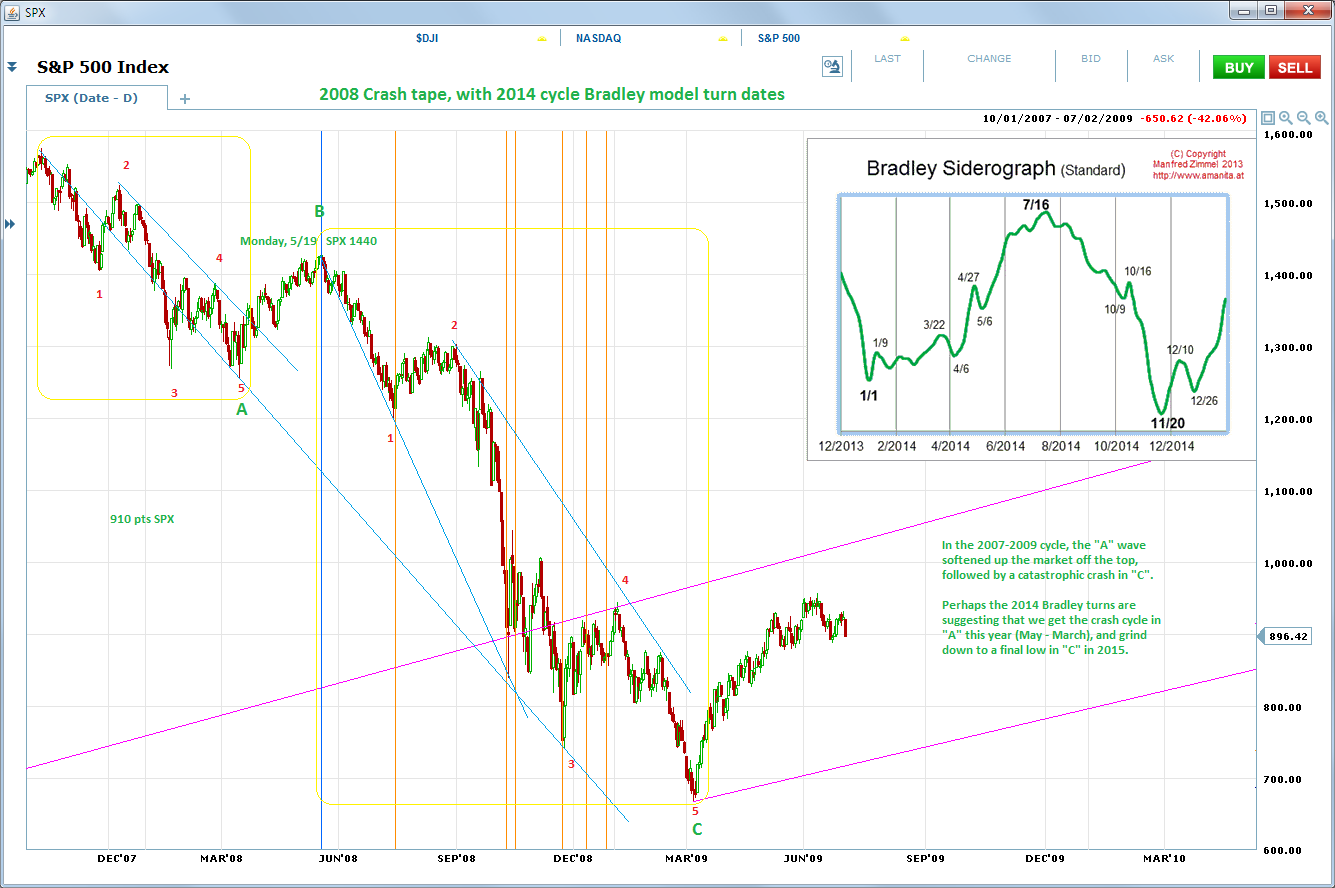
Task: Click the S&P 500 Index title
Action: pos(103,67)
